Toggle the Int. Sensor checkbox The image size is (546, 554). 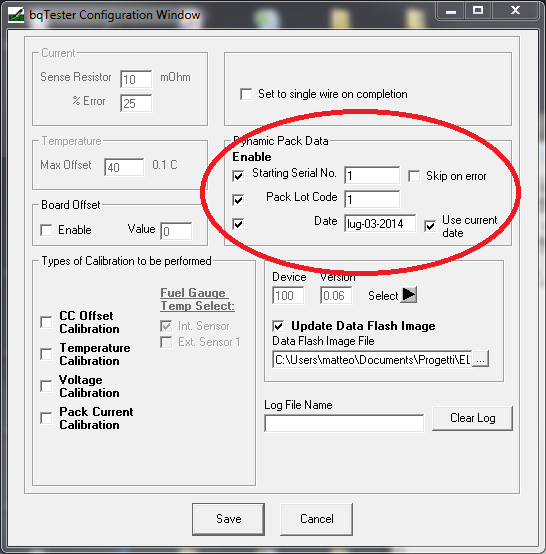coord(166,326)
